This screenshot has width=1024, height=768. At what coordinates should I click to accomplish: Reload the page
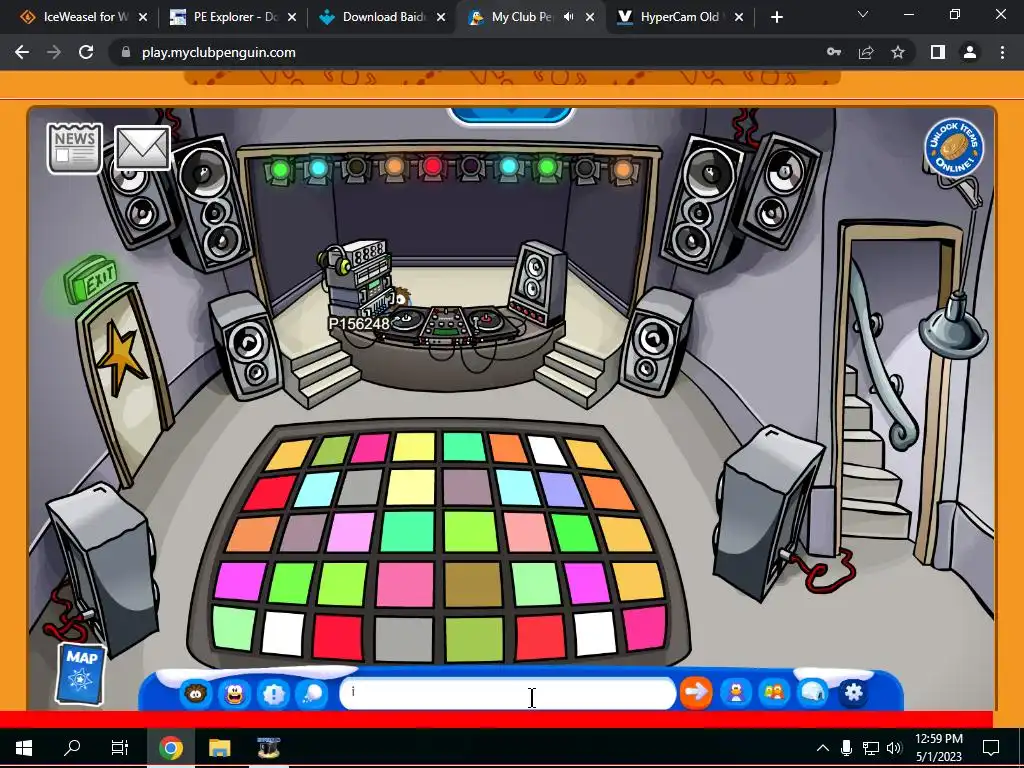(x=86, y=52)
